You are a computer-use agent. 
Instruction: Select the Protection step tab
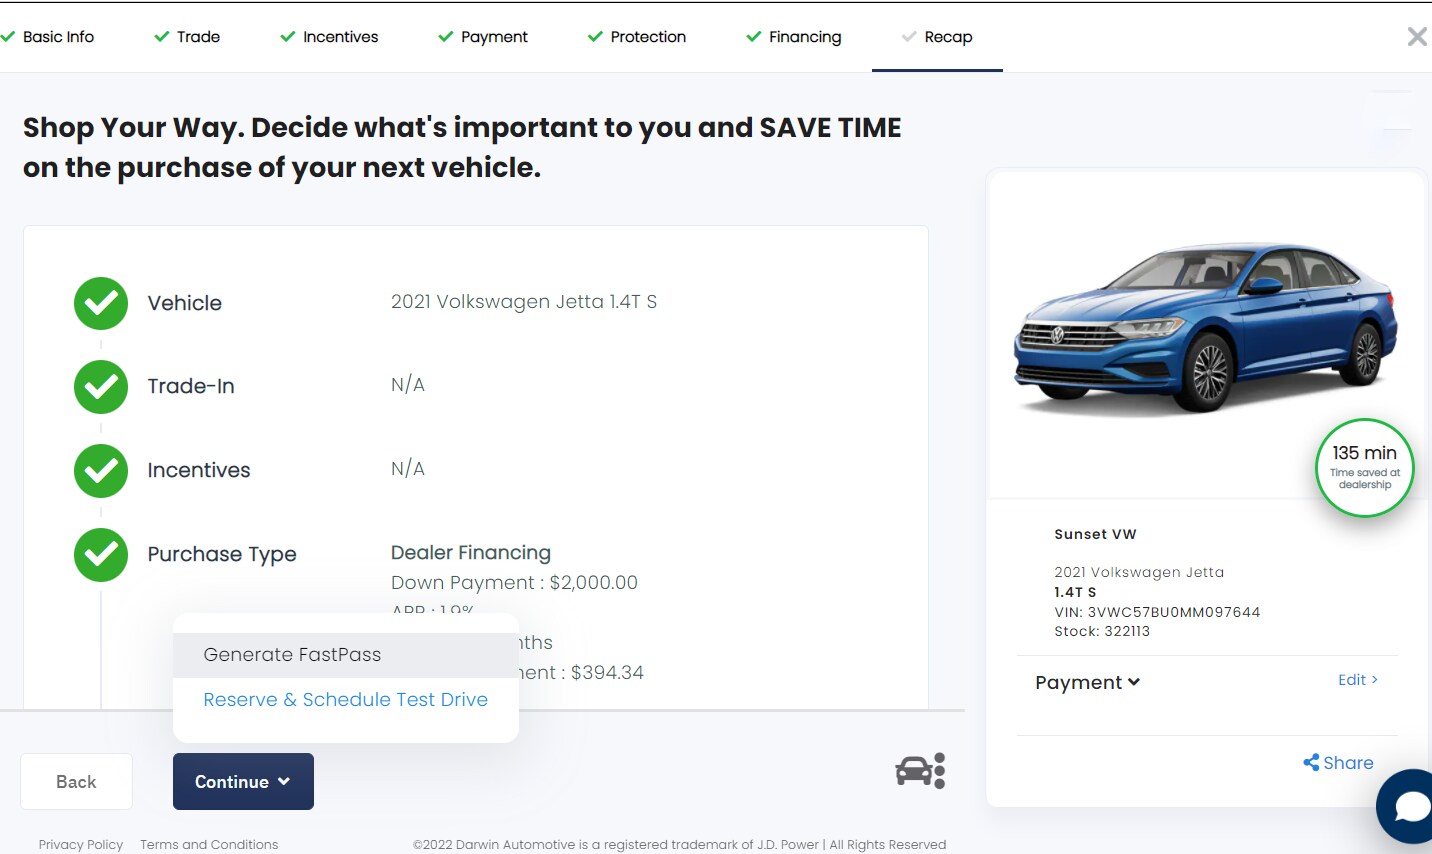(x=637, y=37)
